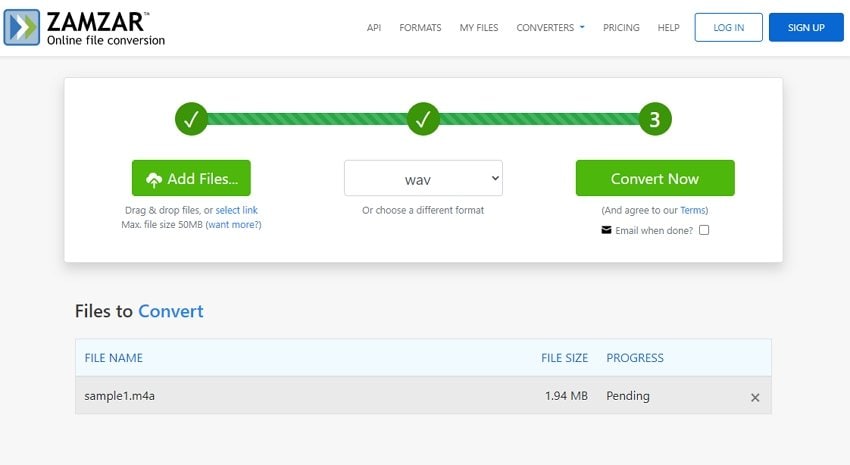Click the envelope email icon
The width and height of the screenshot is (850, 465).
pos(606,230)
